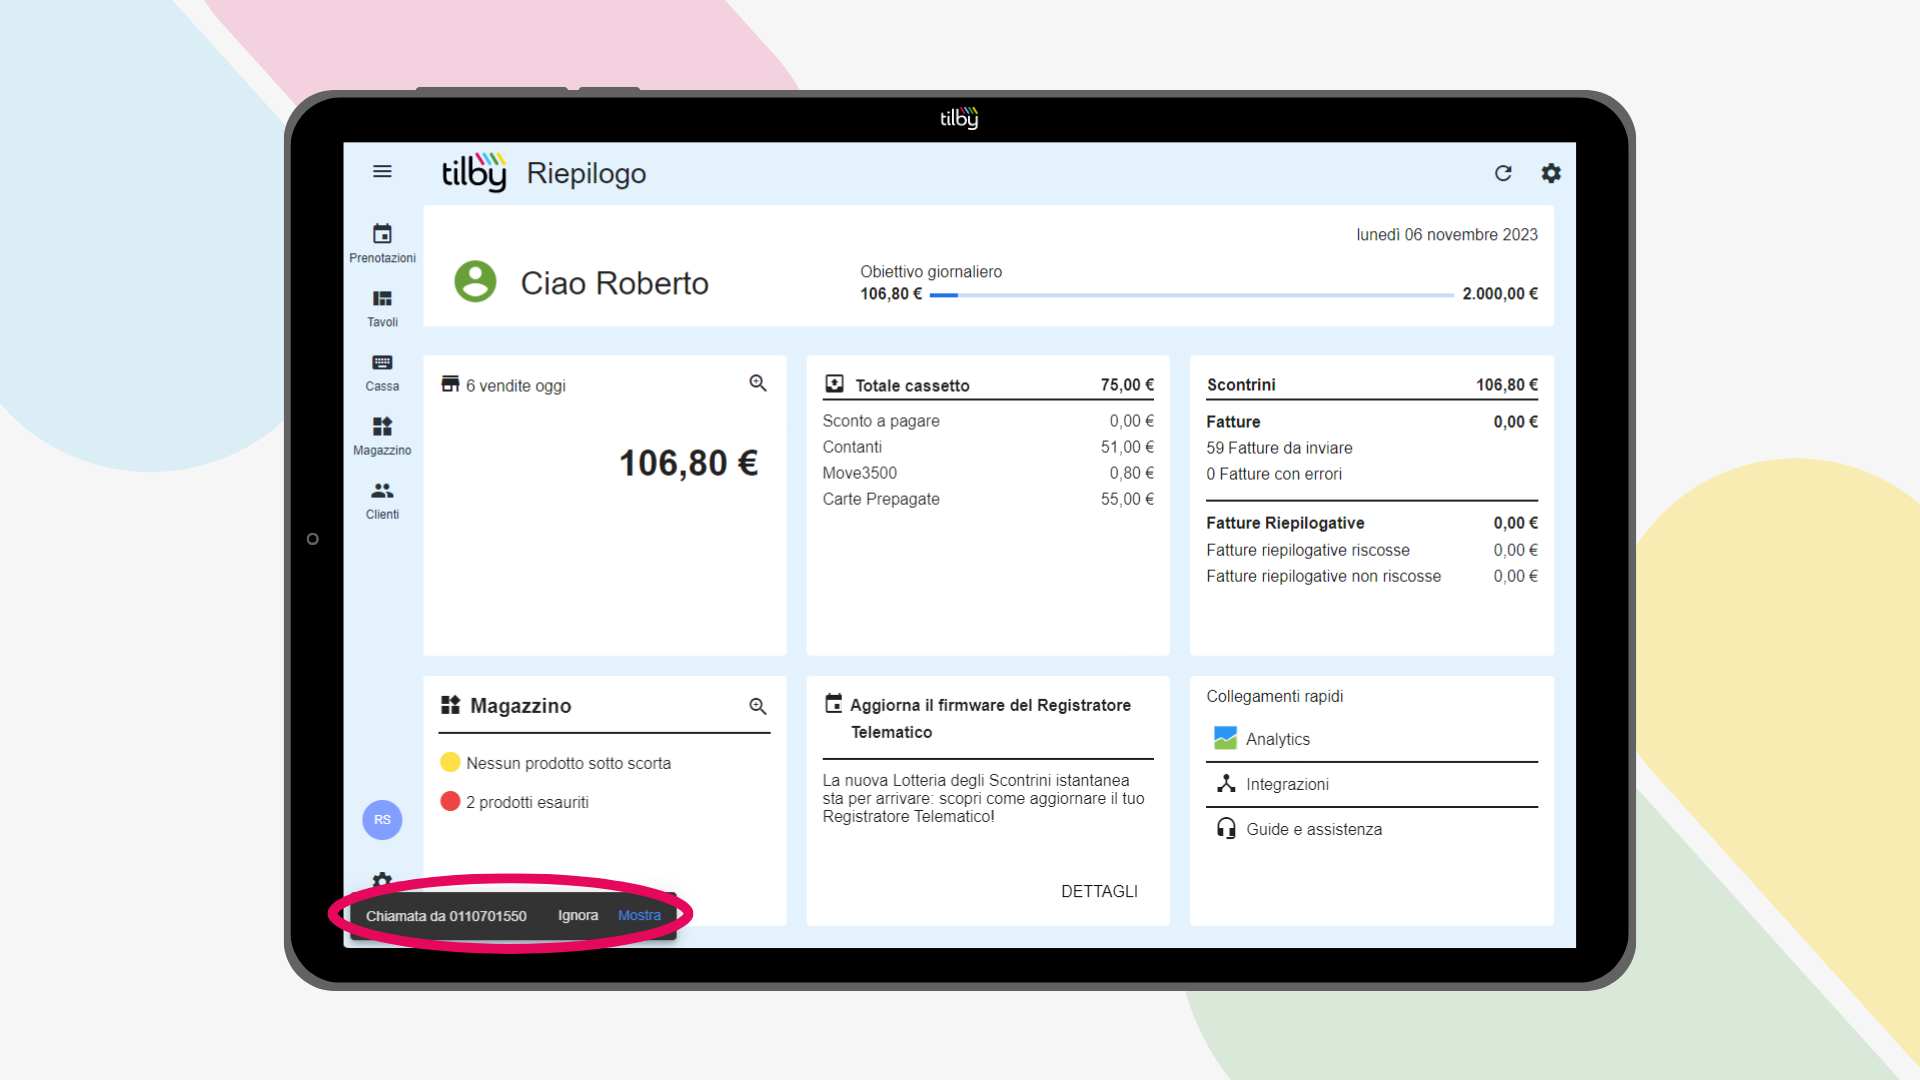Click the 59 Fatture da inviare line
Image resolution: width=1920 pixels, height=1080 pixels.
pyautogui.click(x=1279, y=448)
